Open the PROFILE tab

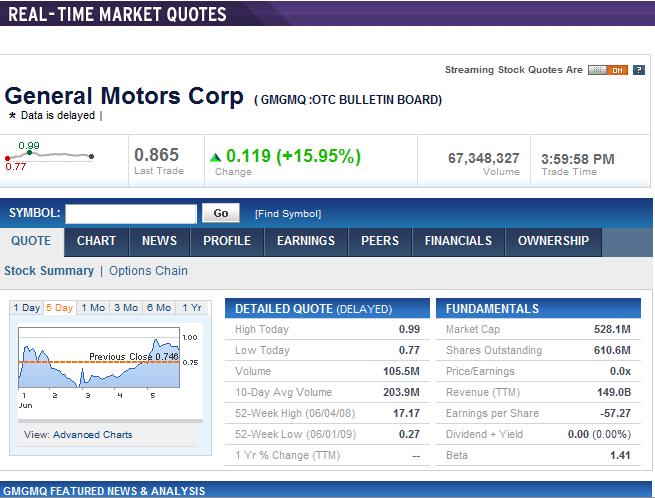click(227, 241)
